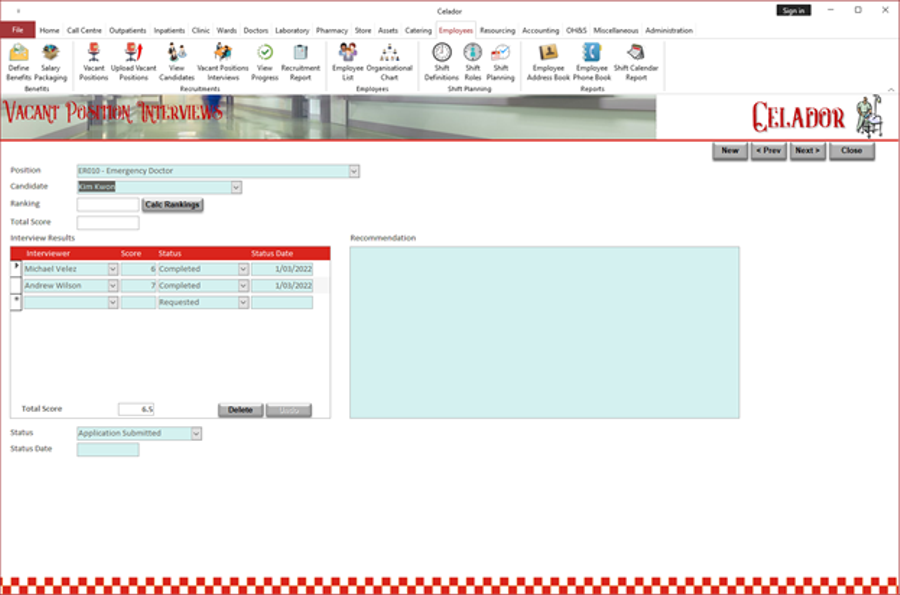Switch to the Pharmacy ribbon tab

[331, 30]
